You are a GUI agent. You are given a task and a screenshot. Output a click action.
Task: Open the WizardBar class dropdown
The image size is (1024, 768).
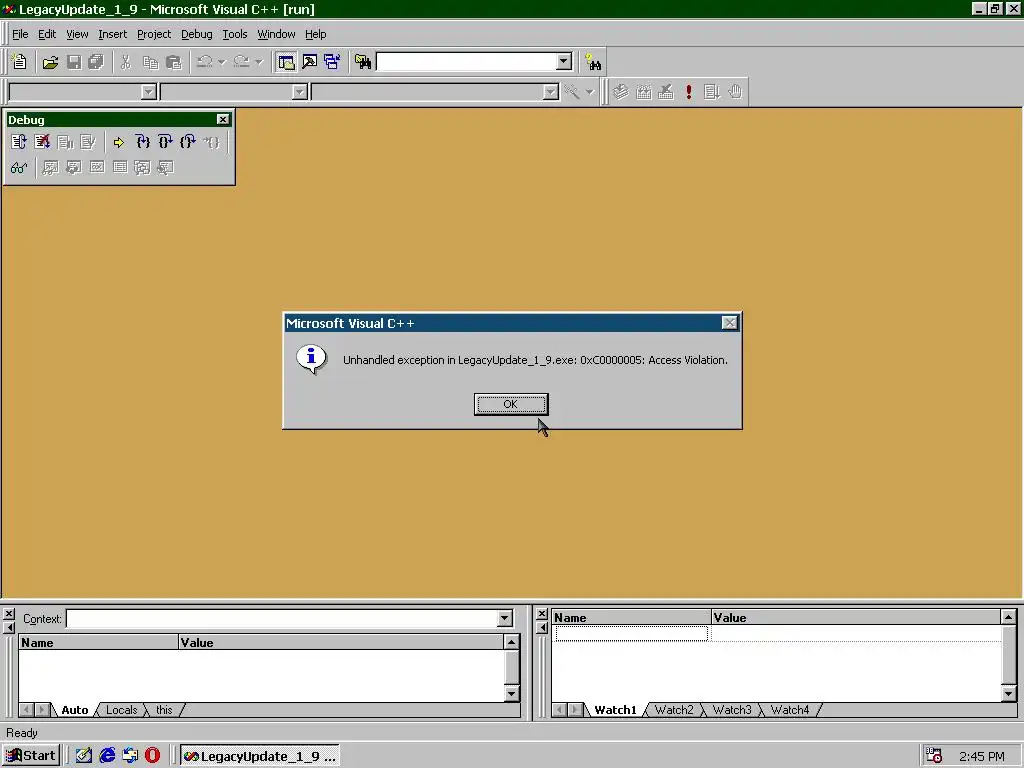click(149, 91)
